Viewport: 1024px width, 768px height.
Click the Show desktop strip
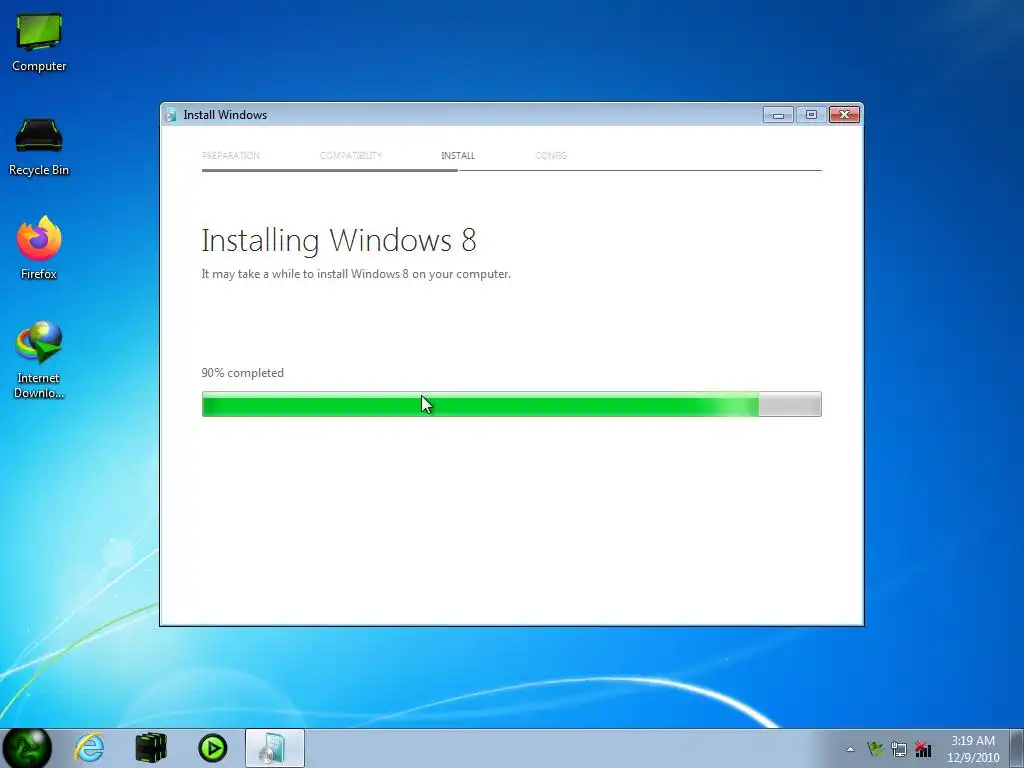(1017, 748)
